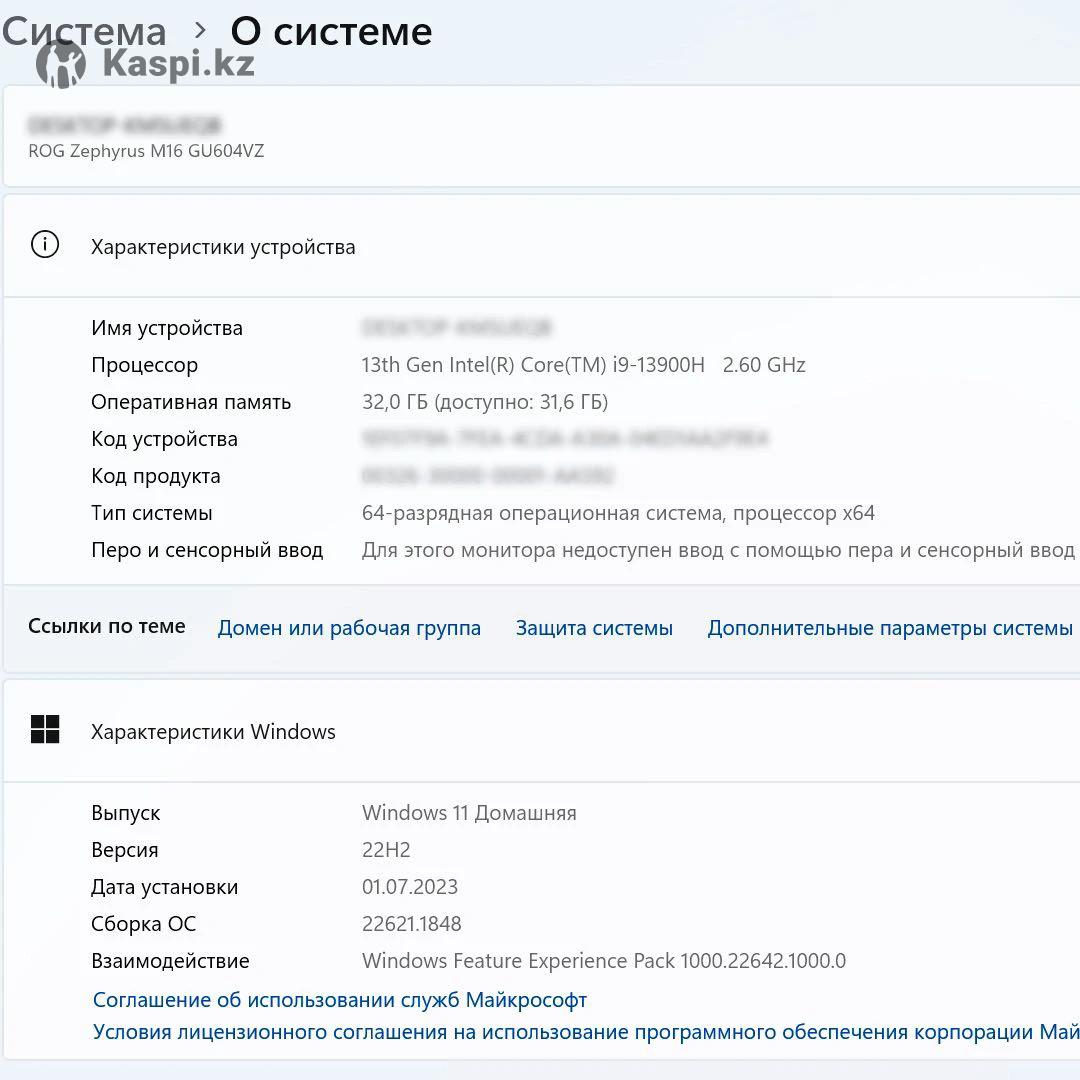Click the Windows 11 Домашняя edition value

(469, 813)
